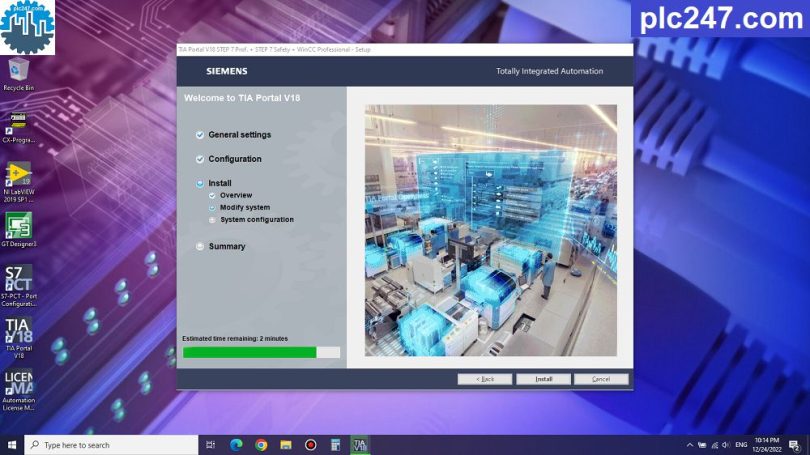Open the taskbar clock and date
Image resolution: width=810 pixels, height=455 pixels.
click(x=767, y=445)
